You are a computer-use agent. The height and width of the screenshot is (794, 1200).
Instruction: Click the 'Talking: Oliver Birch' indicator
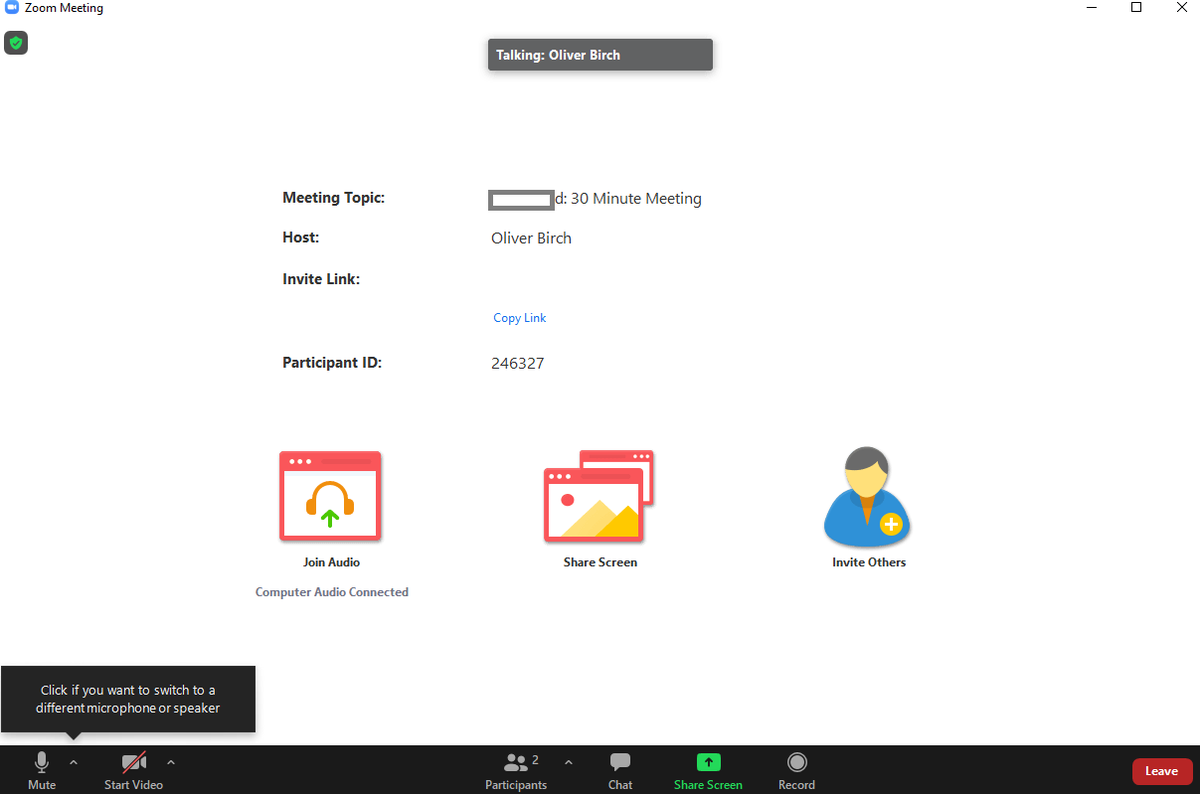600,55
